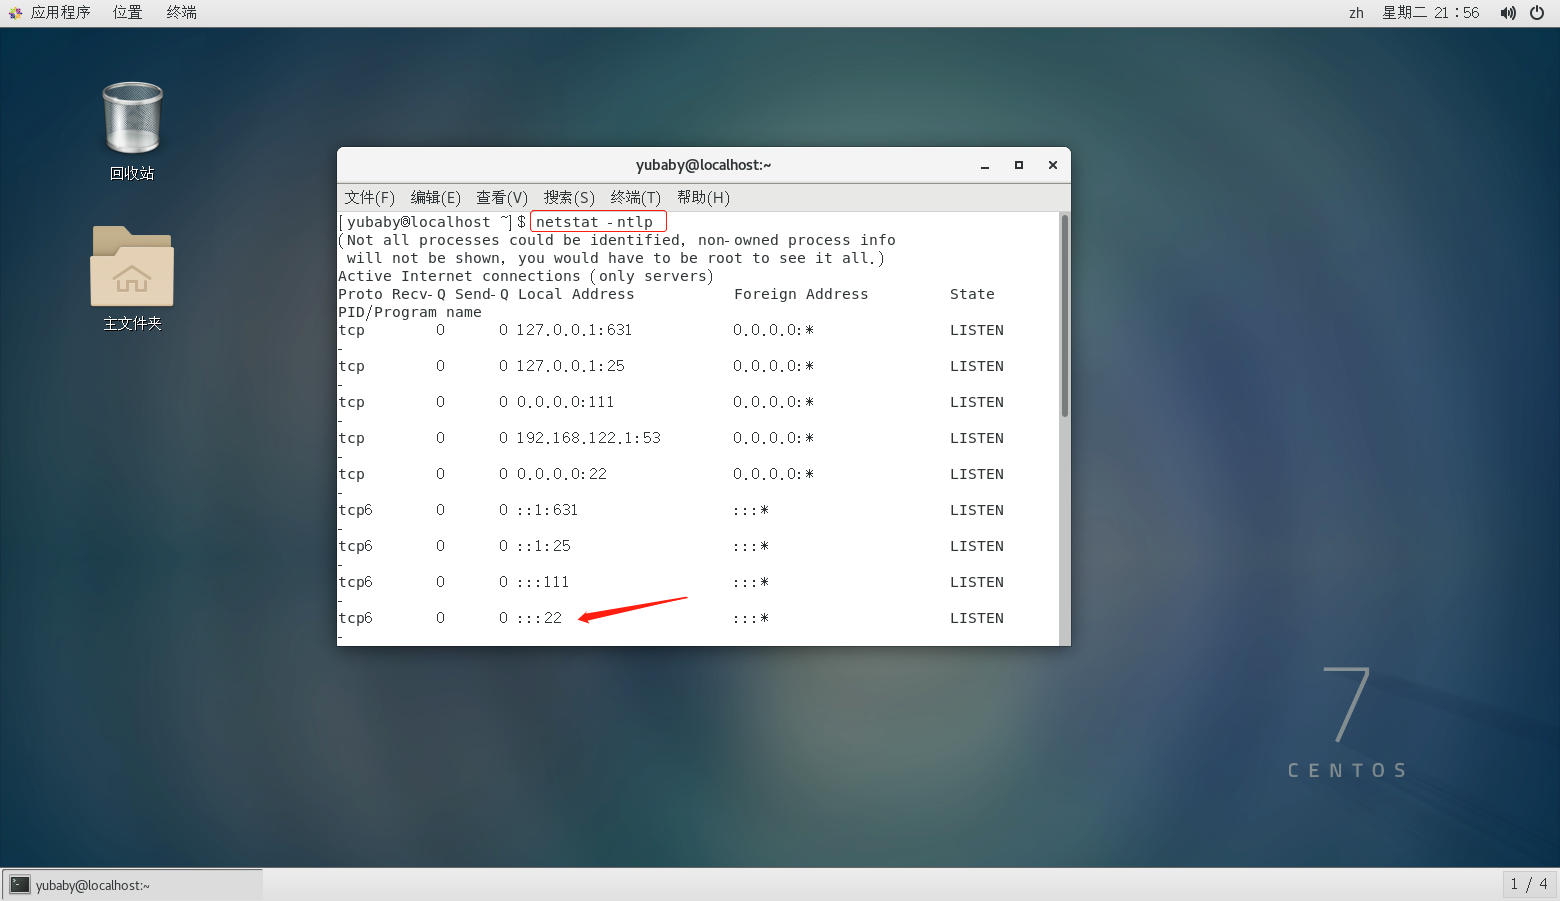Screen dimensions: 1560x901
Task: Click the terminal vertical scrollbar
Action: coord(1065,316)
